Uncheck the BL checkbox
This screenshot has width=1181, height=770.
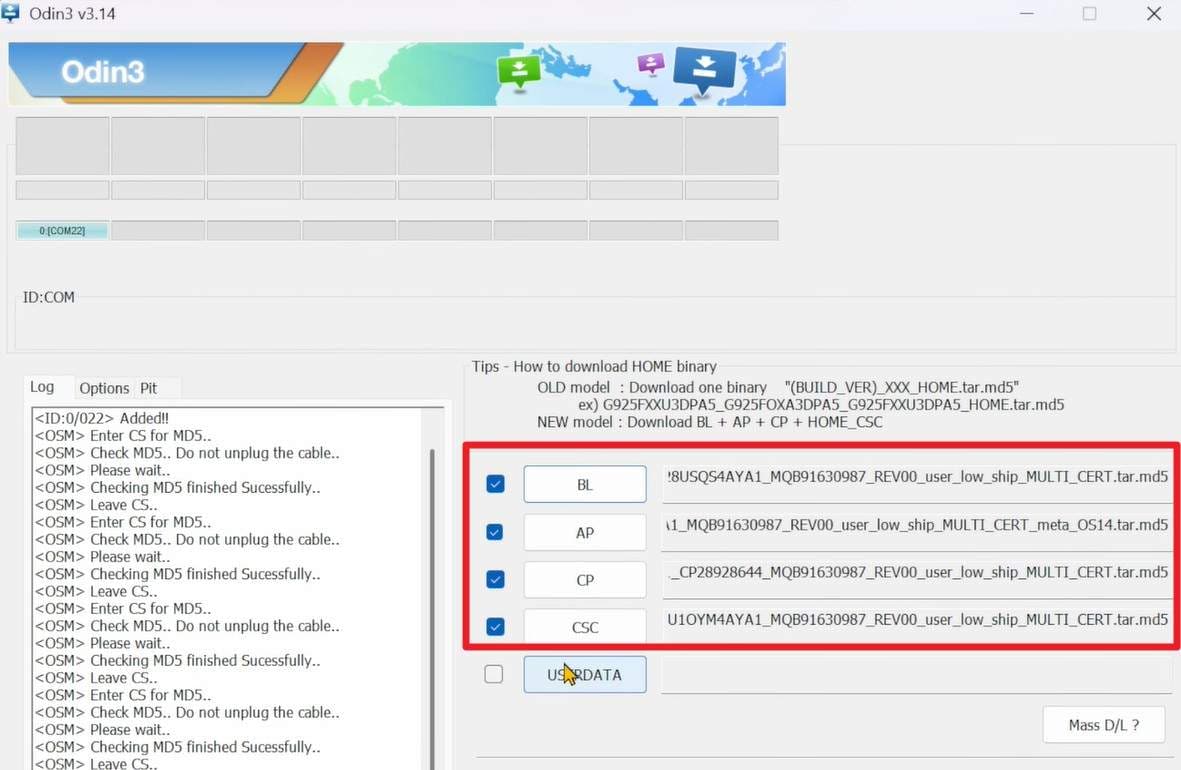495,484
